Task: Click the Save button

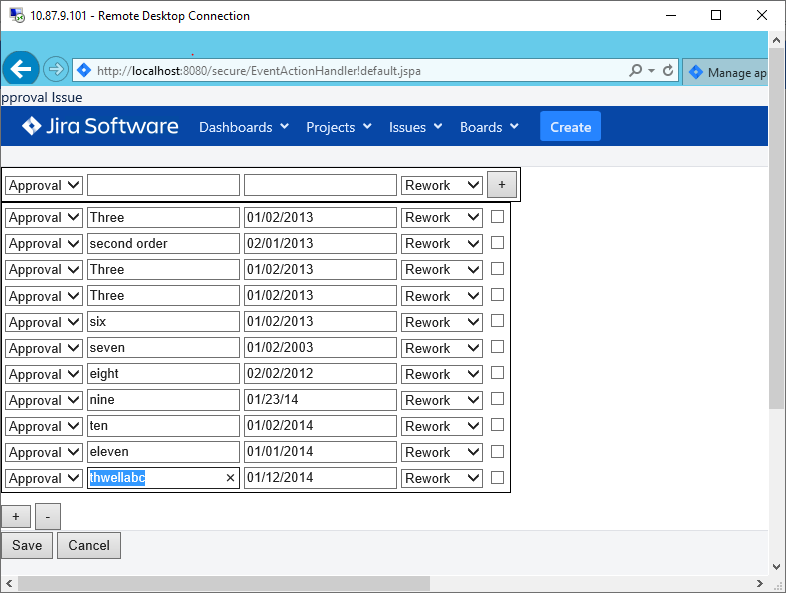Action: tap(27, 545)
